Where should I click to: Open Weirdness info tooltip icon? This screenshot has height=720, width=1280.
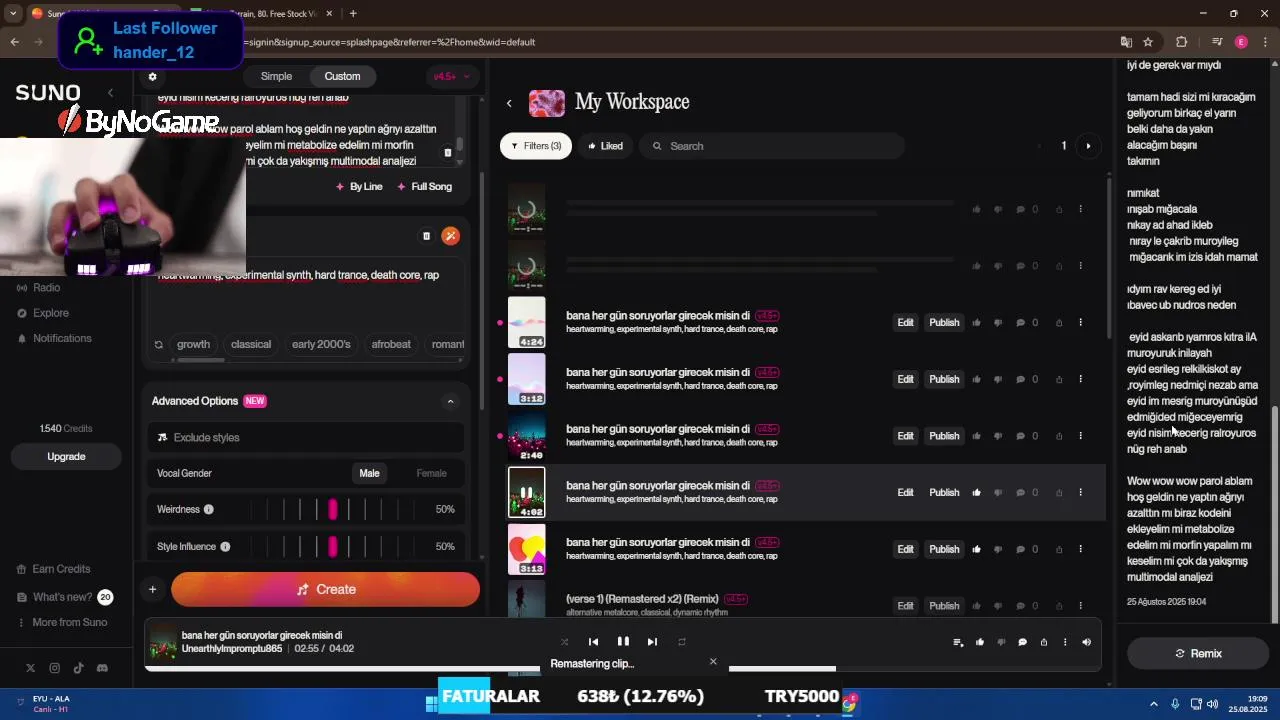click(209, 509)
